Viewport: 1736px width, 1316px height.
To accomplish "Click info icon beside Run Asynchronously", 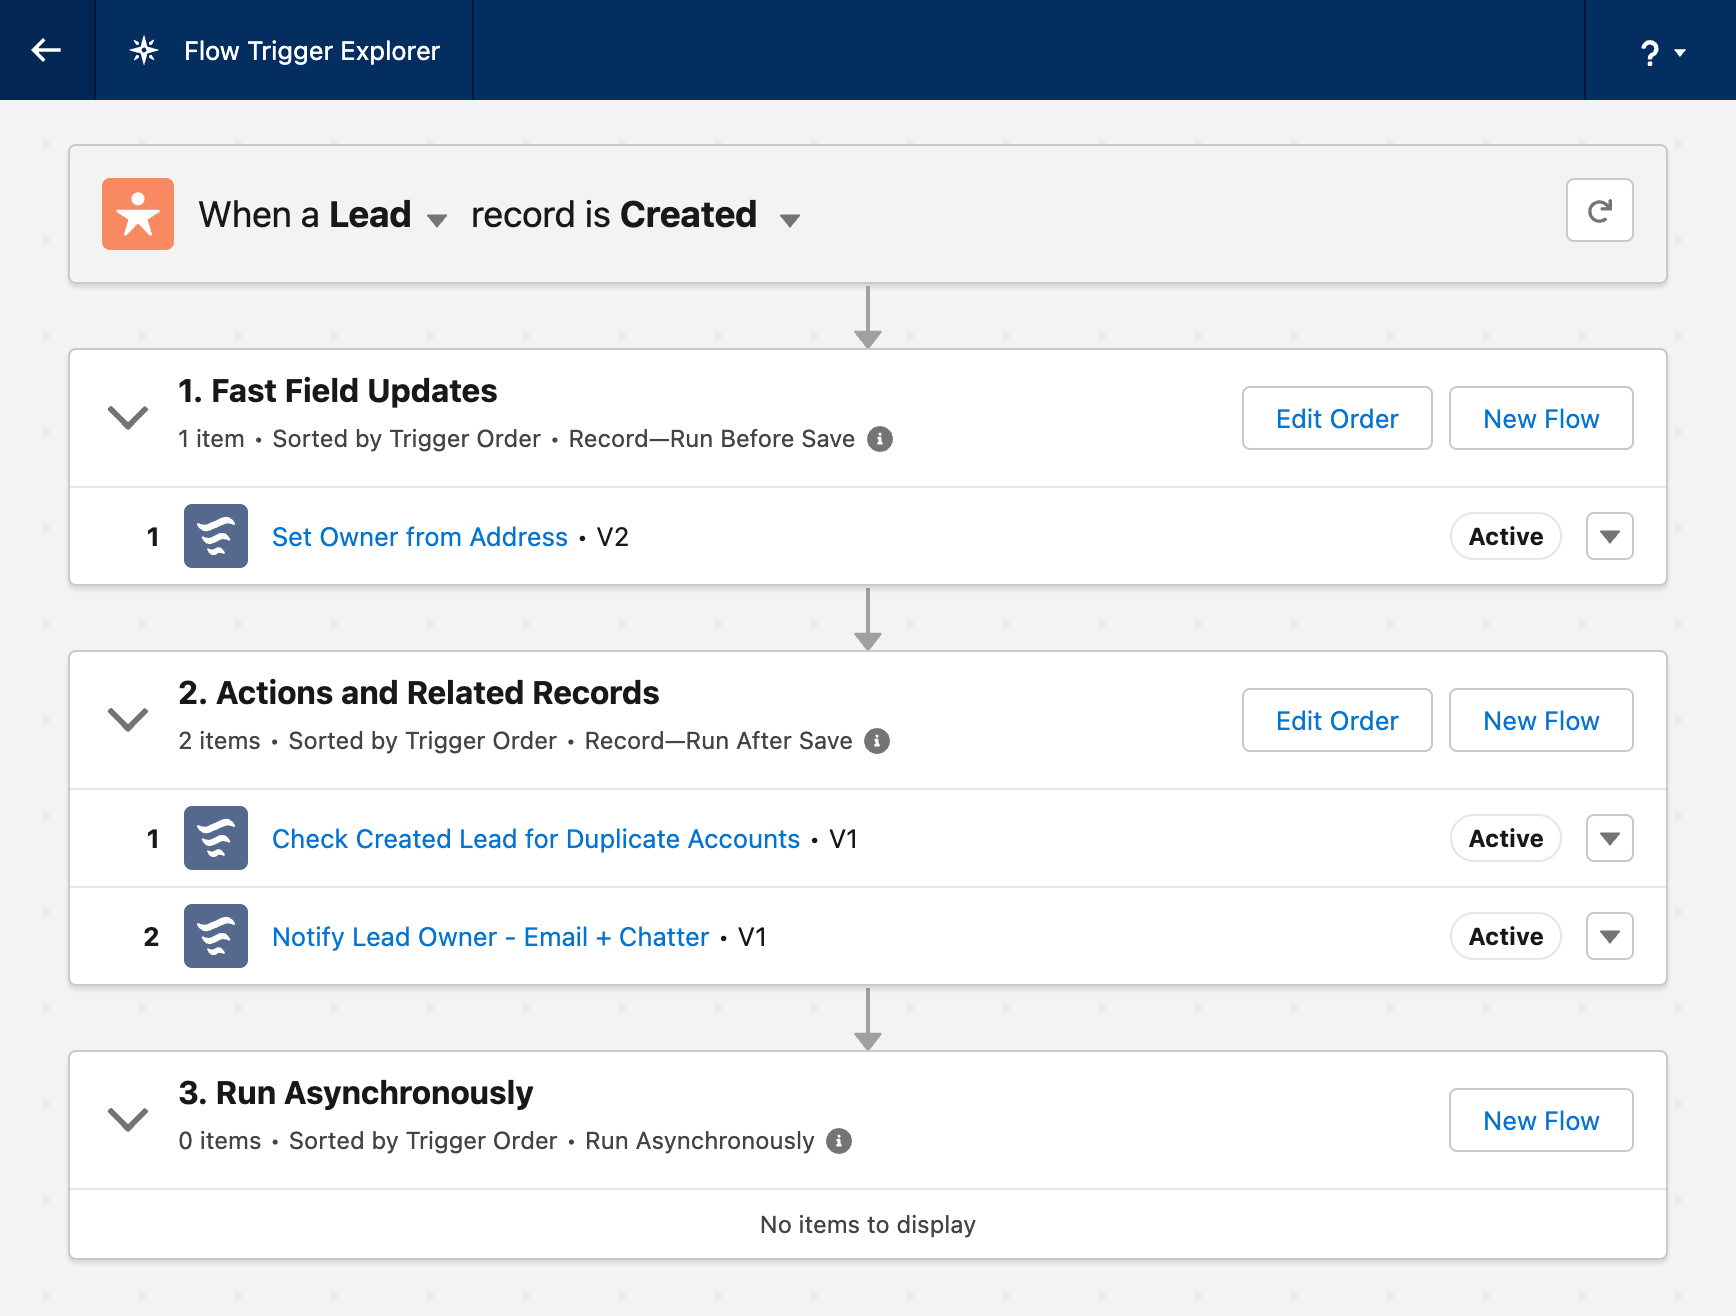I will point(839,1141).
